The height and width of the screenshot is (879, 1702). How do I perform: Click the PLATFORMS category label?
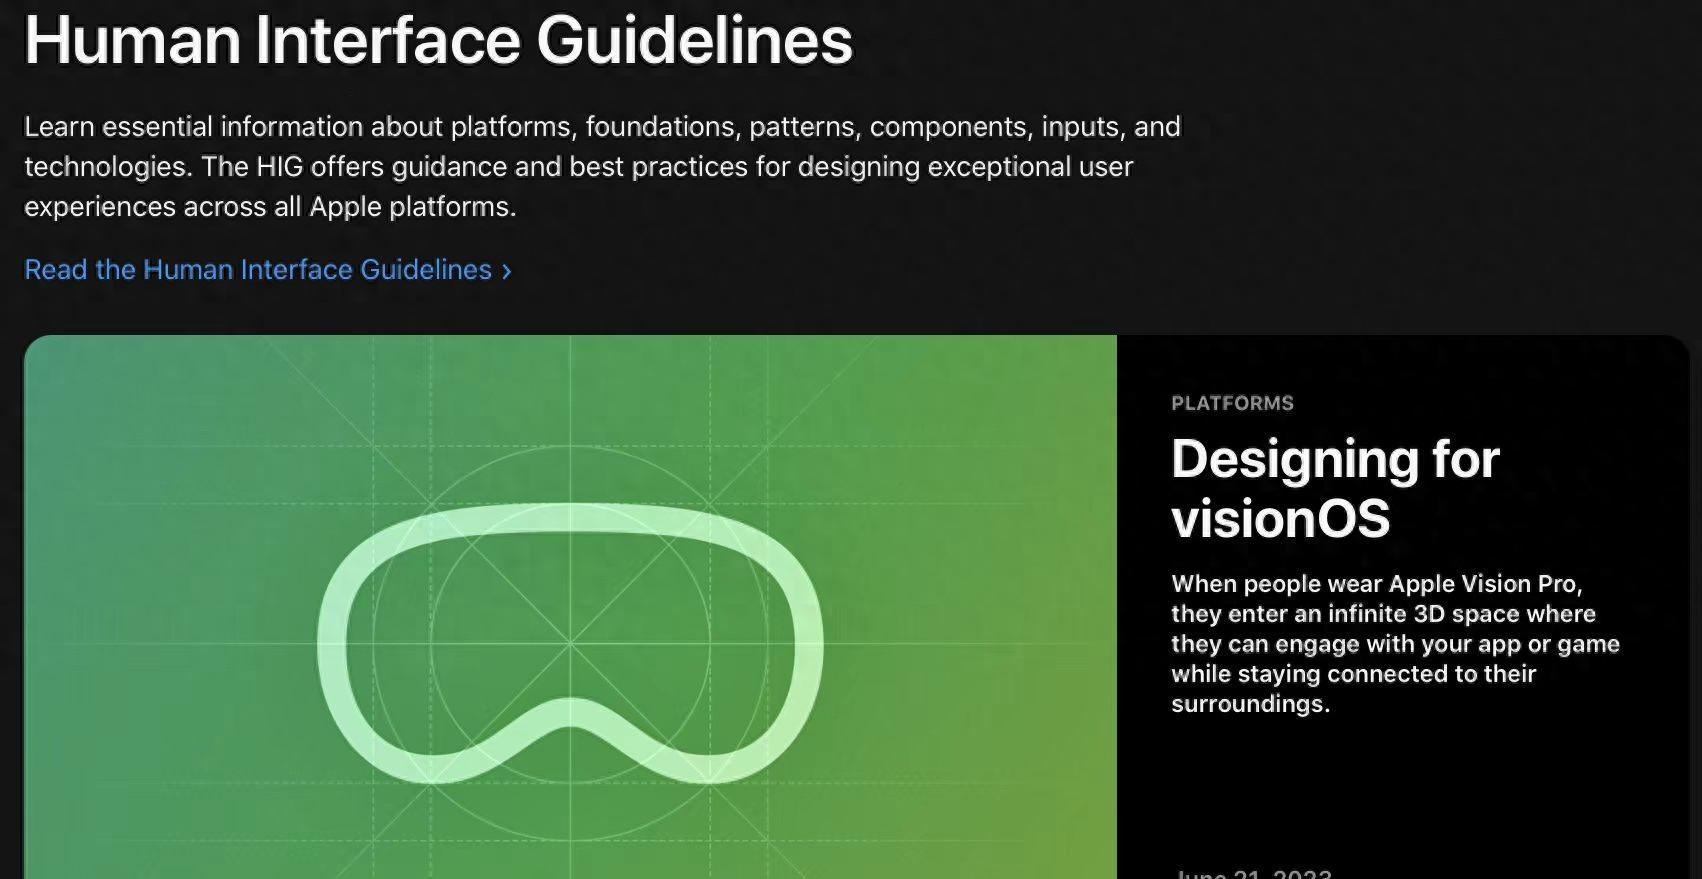1232,403
